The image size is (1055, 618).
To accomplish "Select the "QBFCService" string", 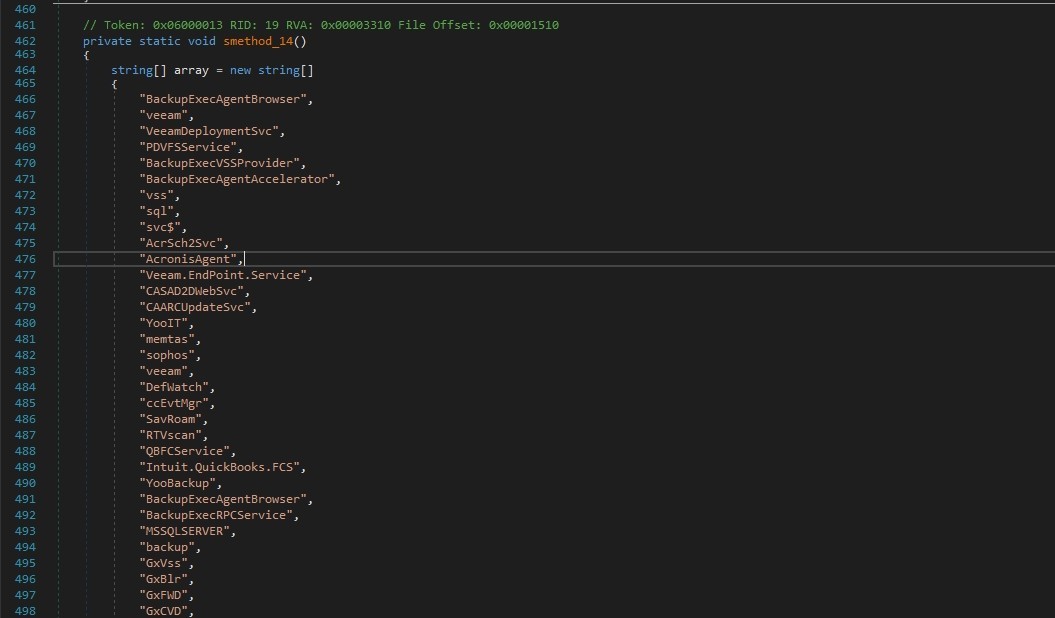I will click(184, 451).
